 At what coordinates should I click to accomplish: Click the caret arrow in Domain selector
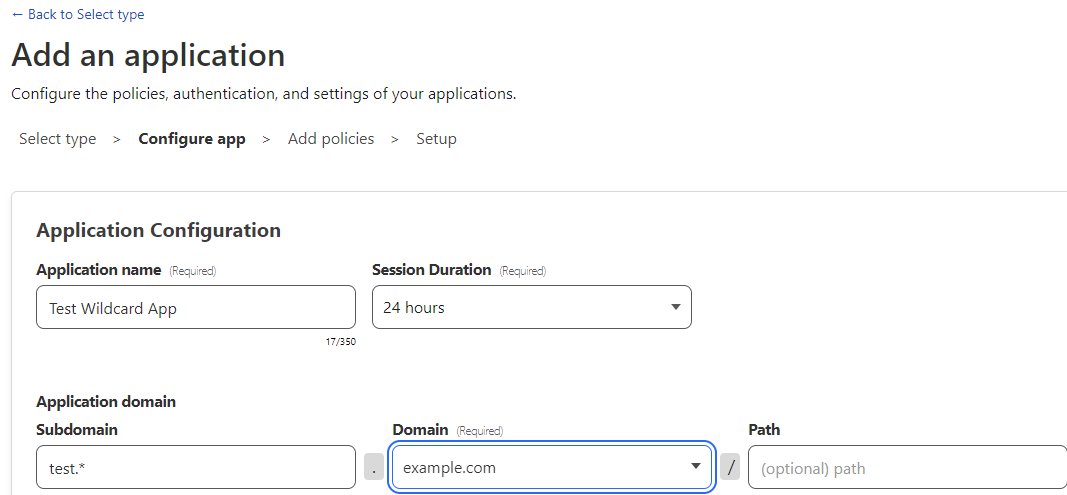click(695, 466)
